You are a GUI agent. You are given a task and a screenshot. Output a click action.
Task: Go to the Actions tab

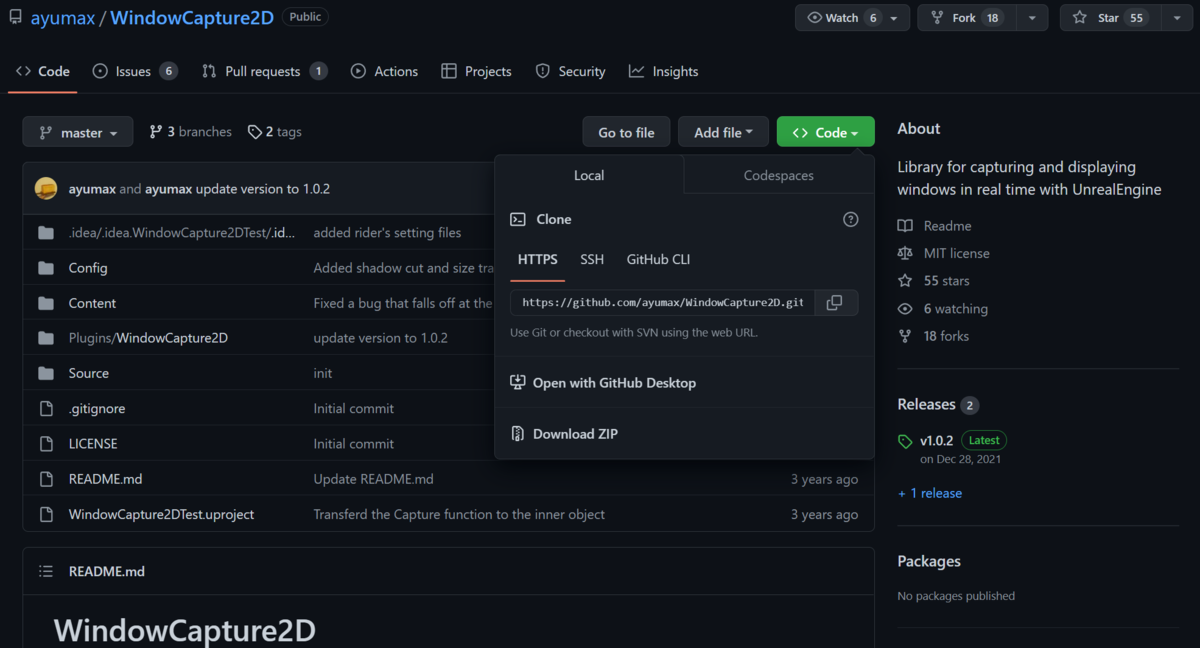point(384,71)
